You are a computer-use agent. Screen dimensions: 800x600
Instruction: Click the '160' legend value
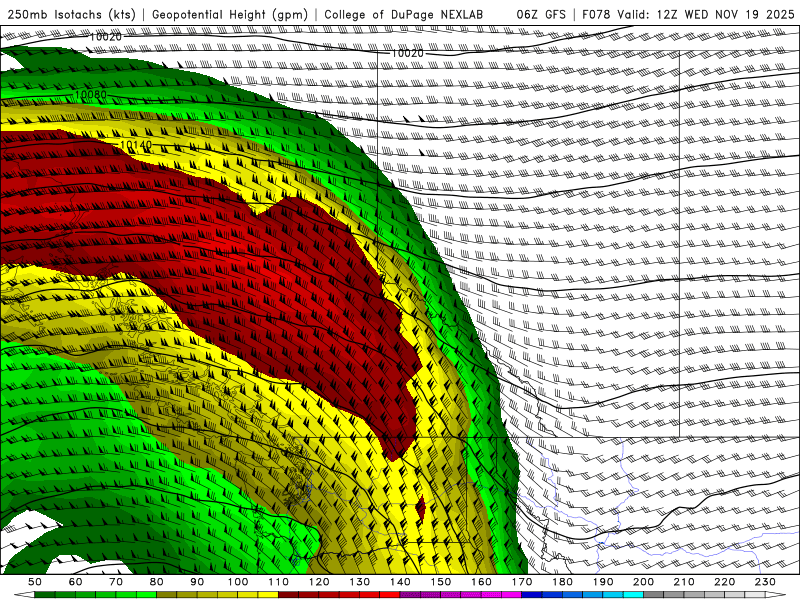pyautogui.click(x=481, y=582)
